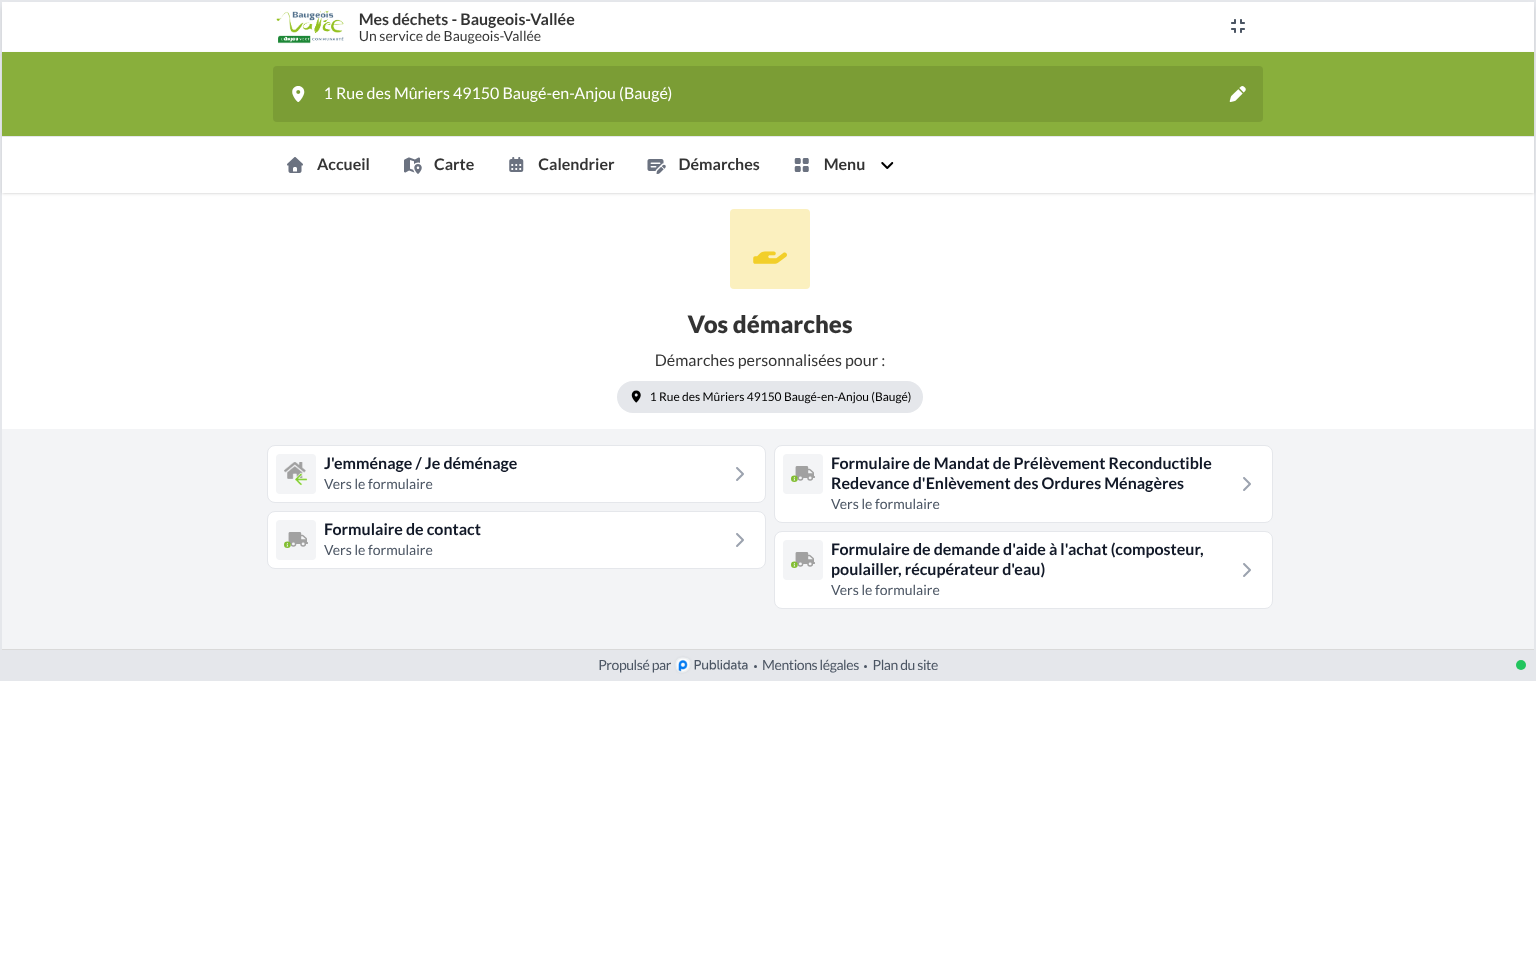This screenshot has height=960, width=1536.
Task: Click truck icon on demande d'aide card
Action: [803, 560]
